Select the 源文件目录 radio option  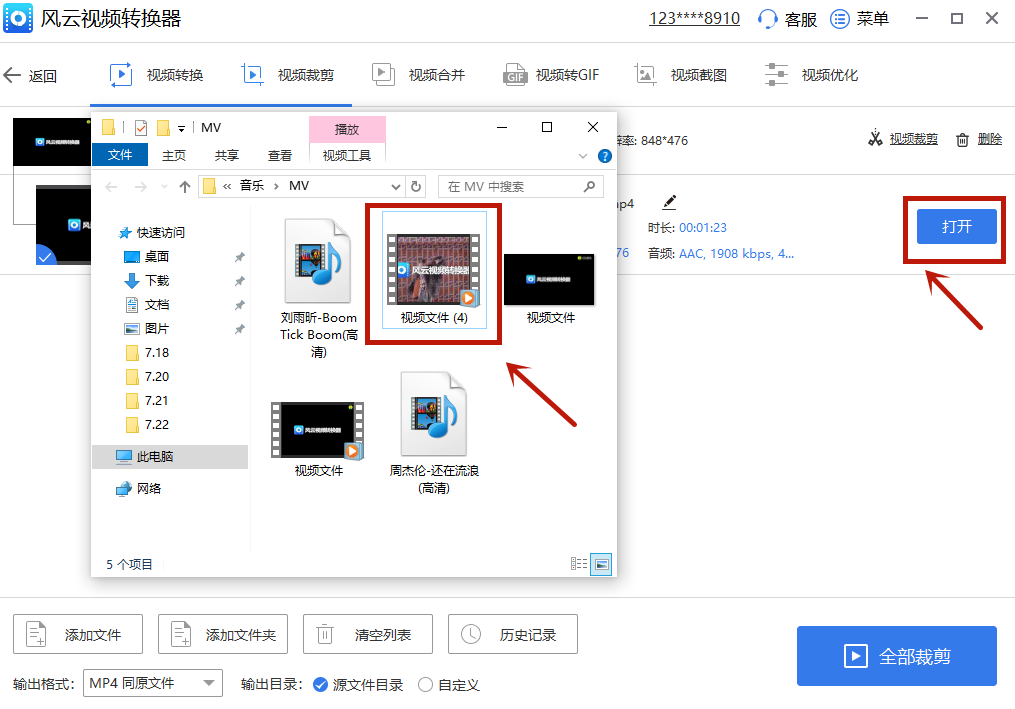(x=320, y=684)
